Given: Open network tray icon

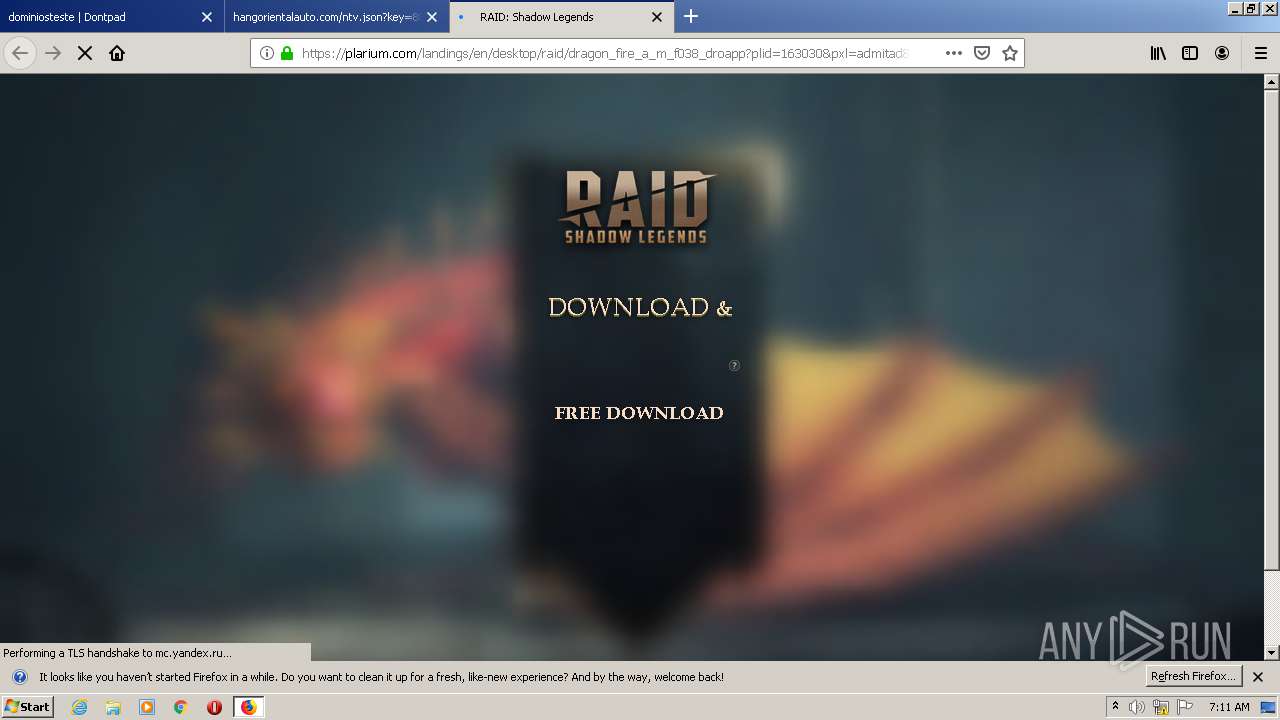Looking at the screenshot, I should pyautogui.click(x=1161, y=707).
